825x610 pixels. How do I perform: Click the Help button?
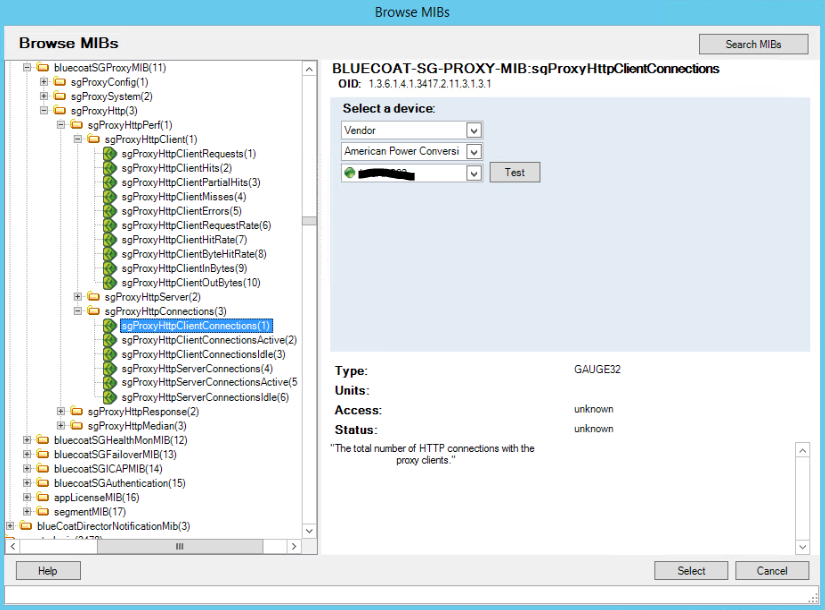click(x=48, y=571)
